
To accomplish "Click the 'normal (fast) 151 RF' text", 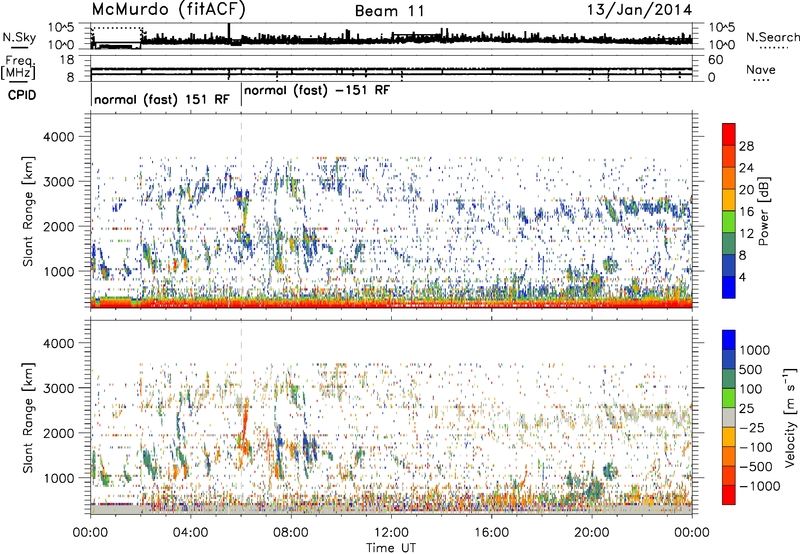I will 162,99.
